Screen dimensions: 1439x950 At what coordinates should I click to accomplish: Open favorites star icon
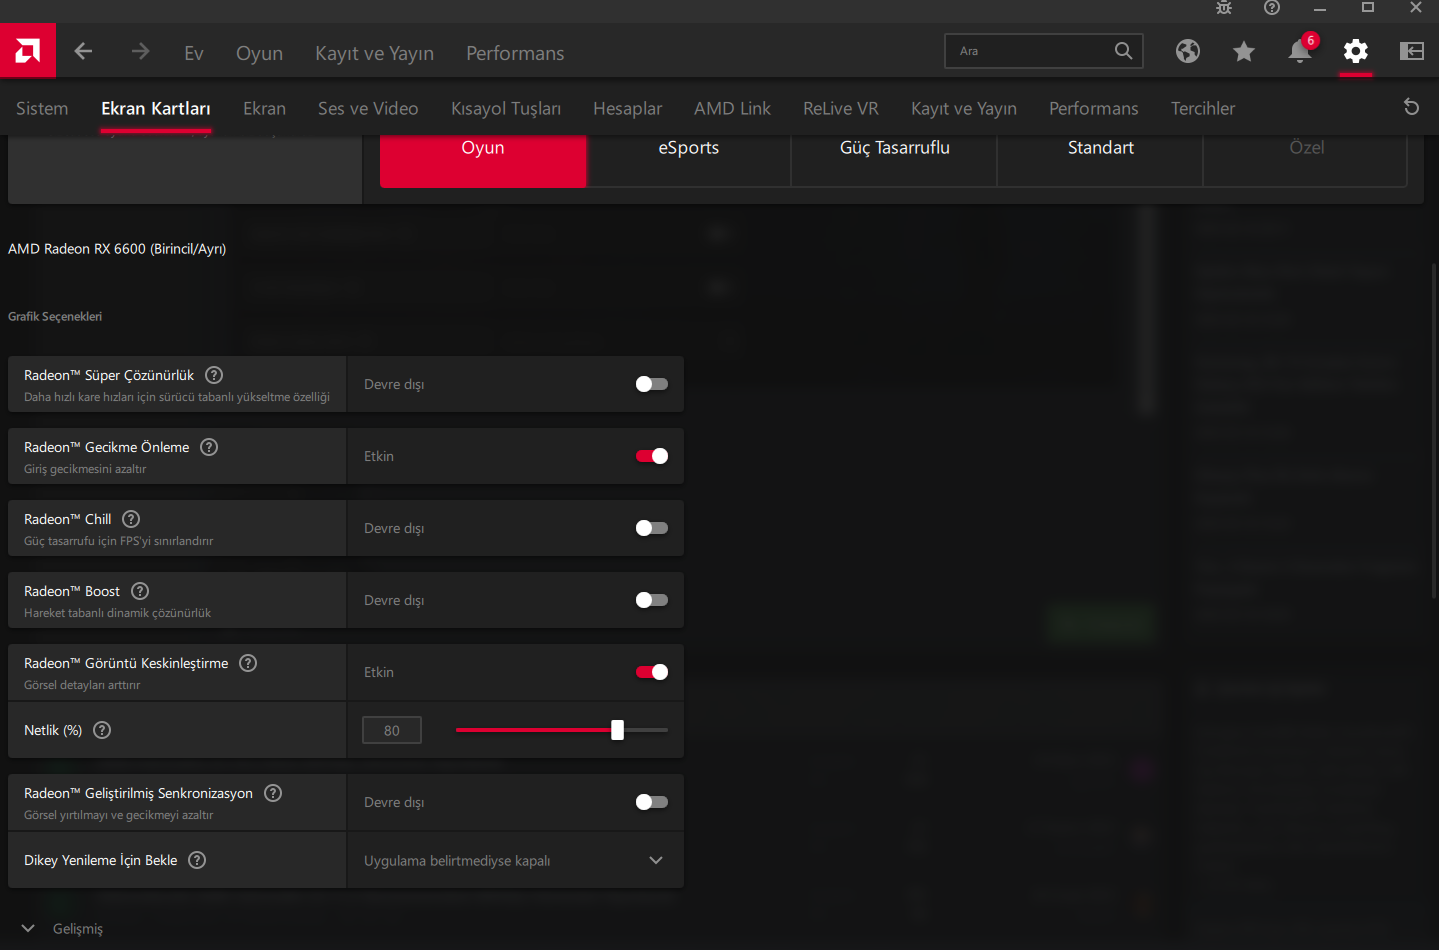click(x=1244, y=51)
